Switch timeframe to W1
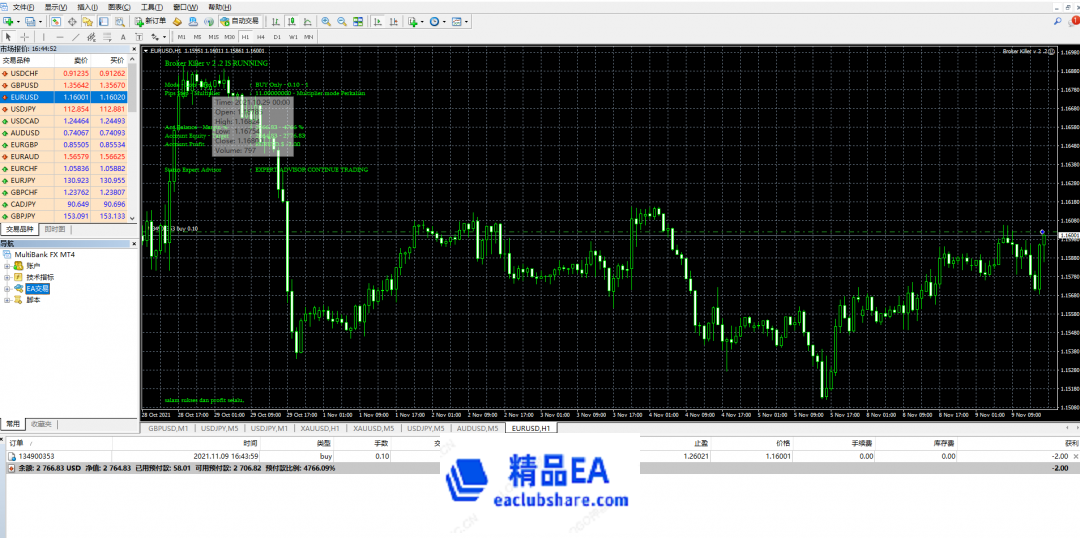Viewport: 1080px width, 538px height. click(x=293, y=37)
